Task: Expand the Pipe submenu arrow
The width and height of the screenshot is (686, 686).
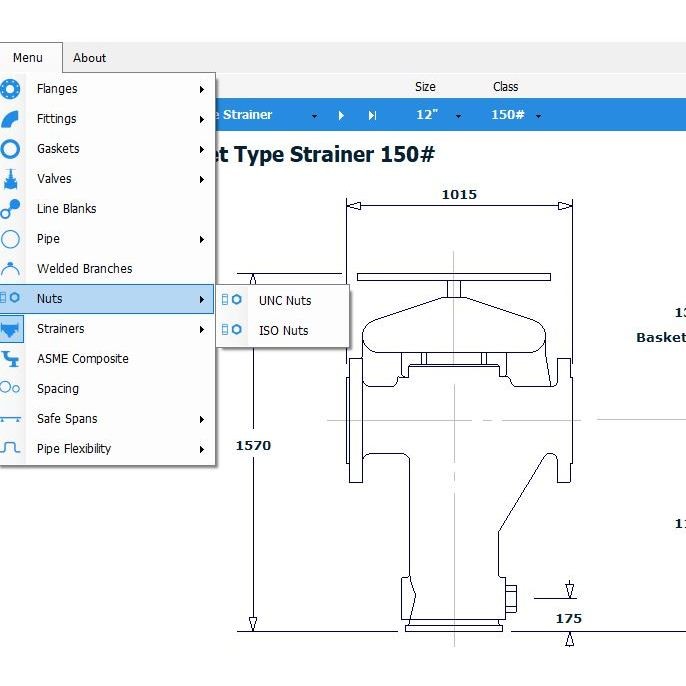Action: coord(202,239)
